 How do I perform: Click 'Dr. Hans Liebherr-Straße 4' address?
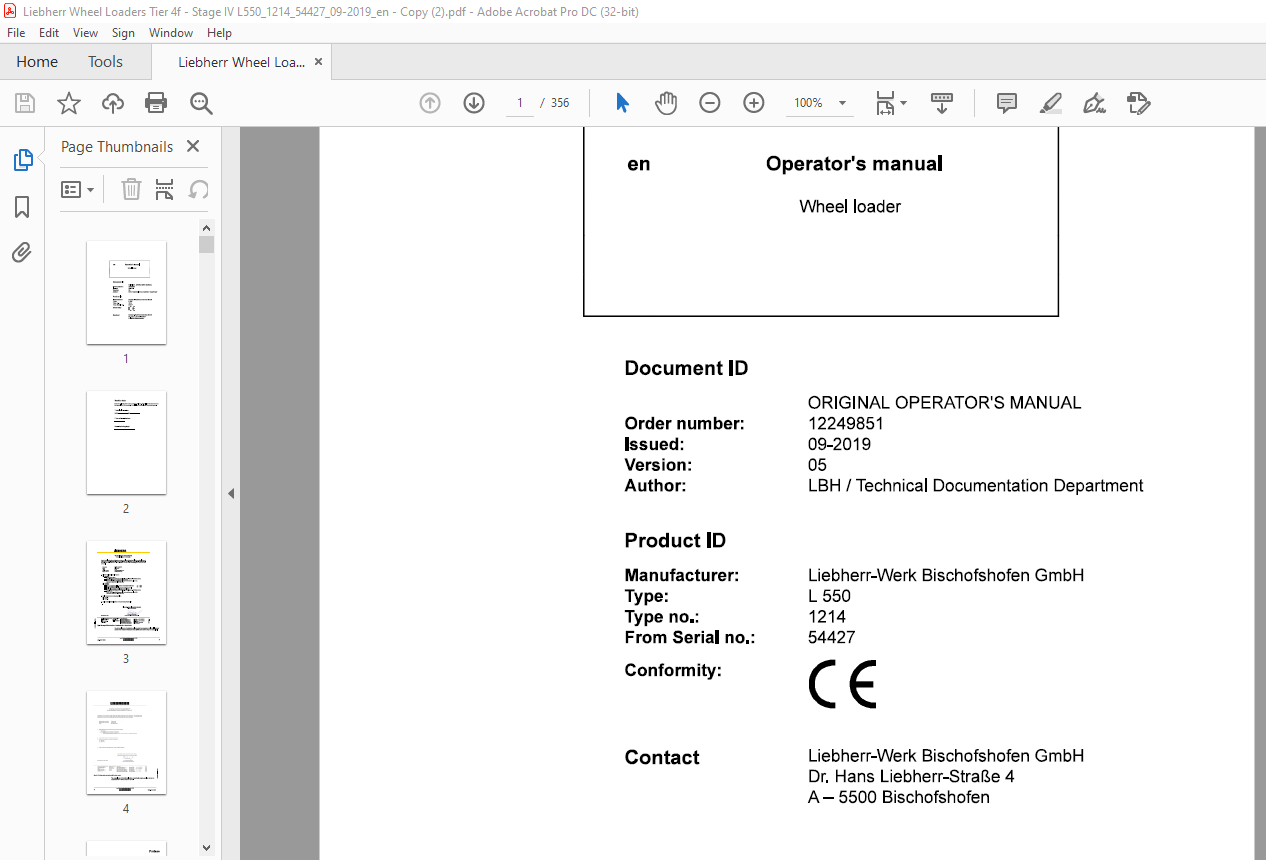point(911,777)
